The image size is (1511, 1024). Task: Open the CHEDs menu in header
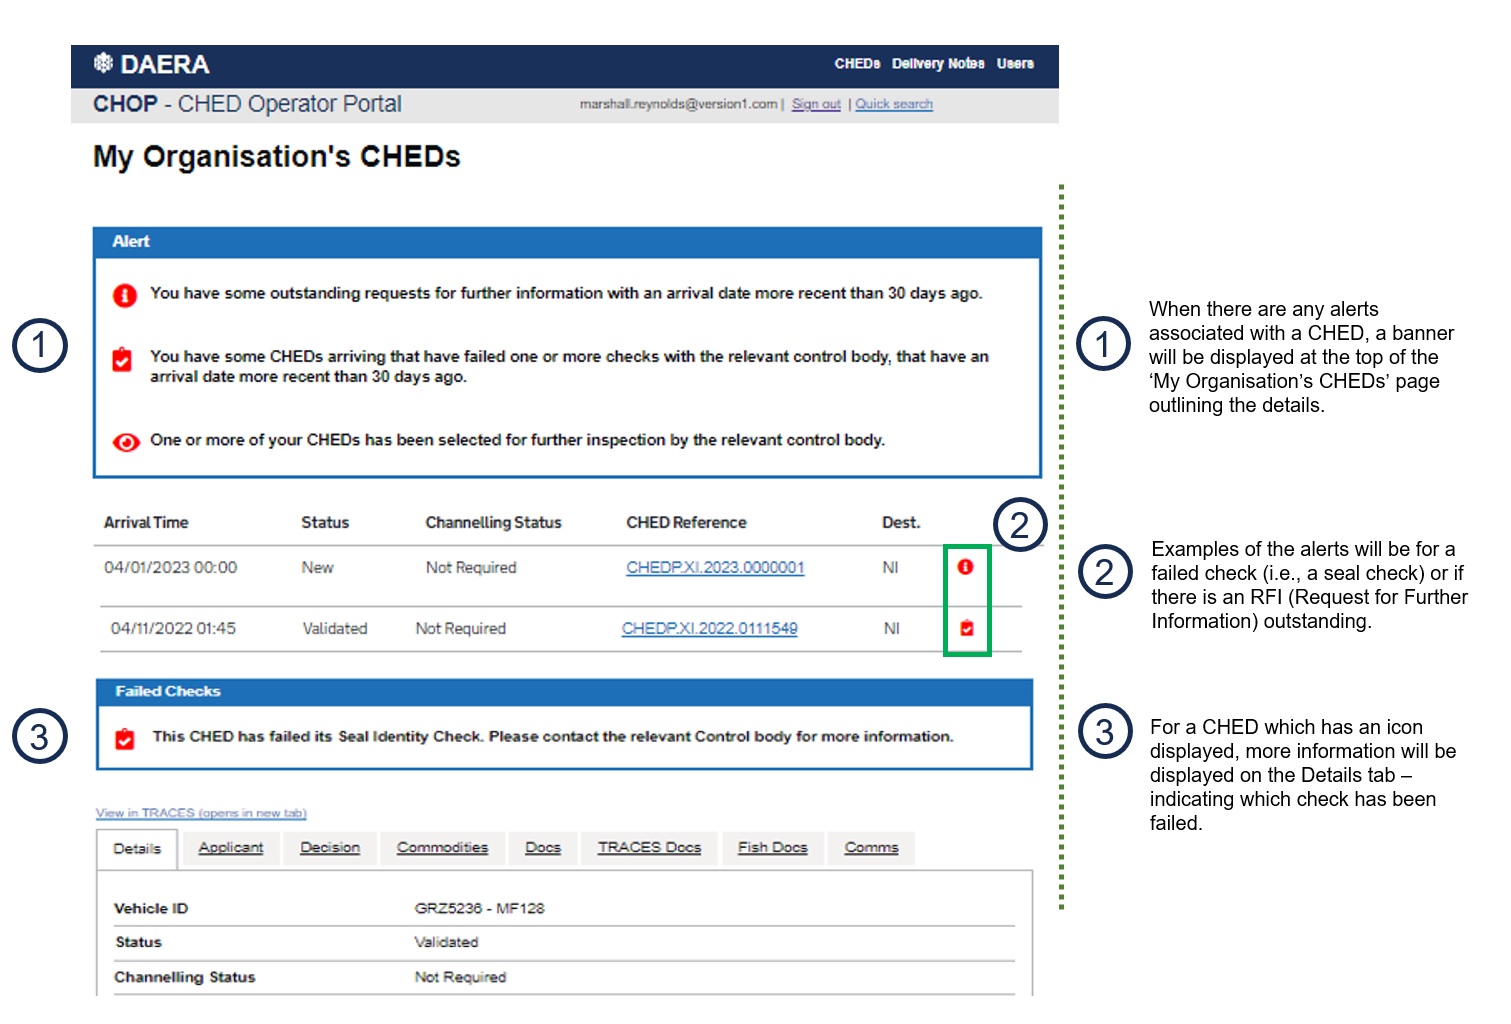tap(857, 64)
